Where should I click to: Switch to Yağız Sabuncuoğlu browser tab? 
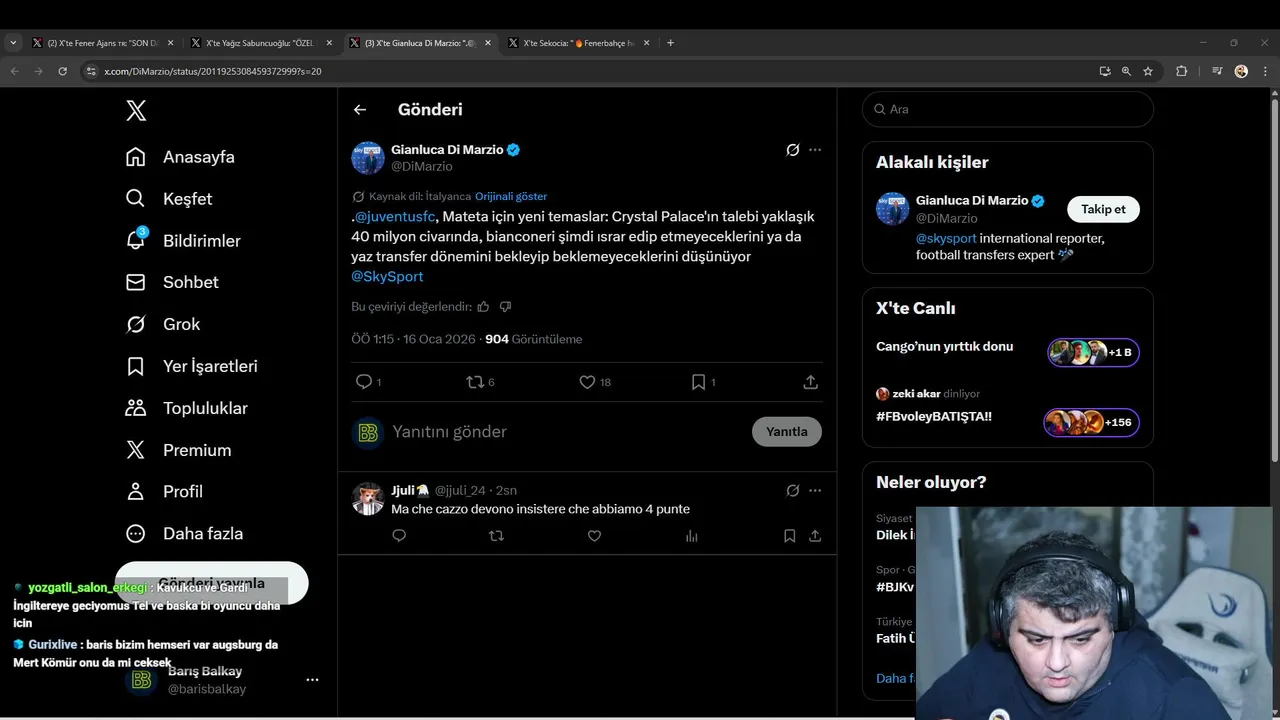259,43
